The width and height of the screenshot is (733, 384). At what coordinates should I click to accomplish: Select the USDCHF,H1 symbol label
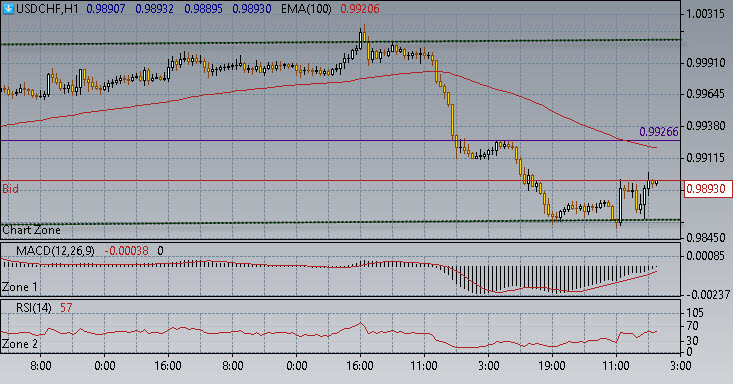(x=47, y=9)
